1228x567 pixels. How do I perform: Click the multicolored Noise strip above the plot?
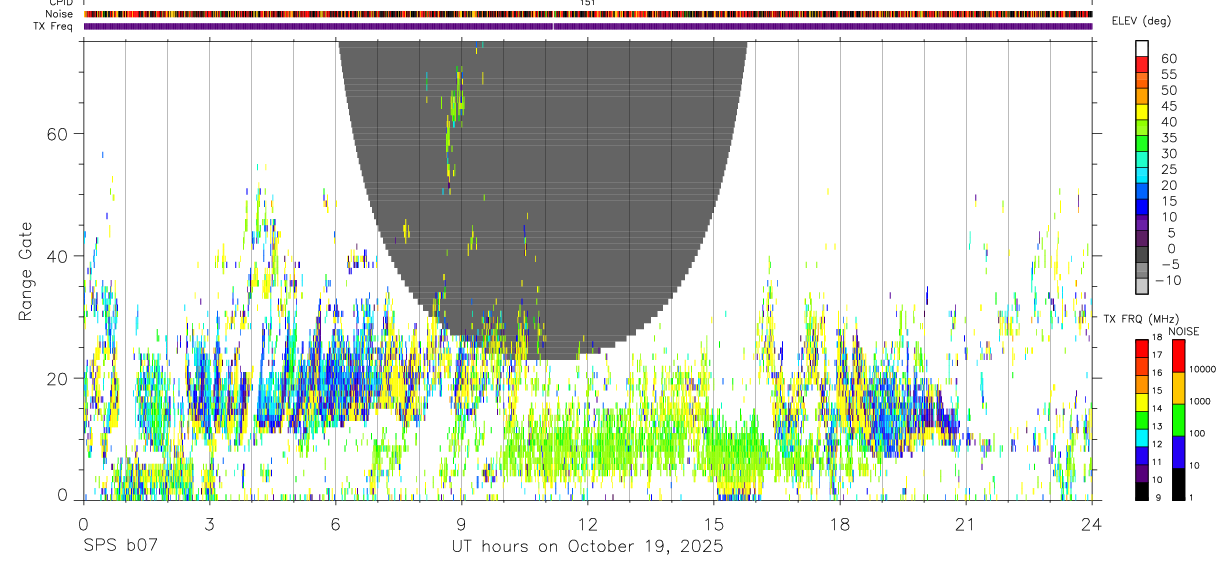[587, 14]
